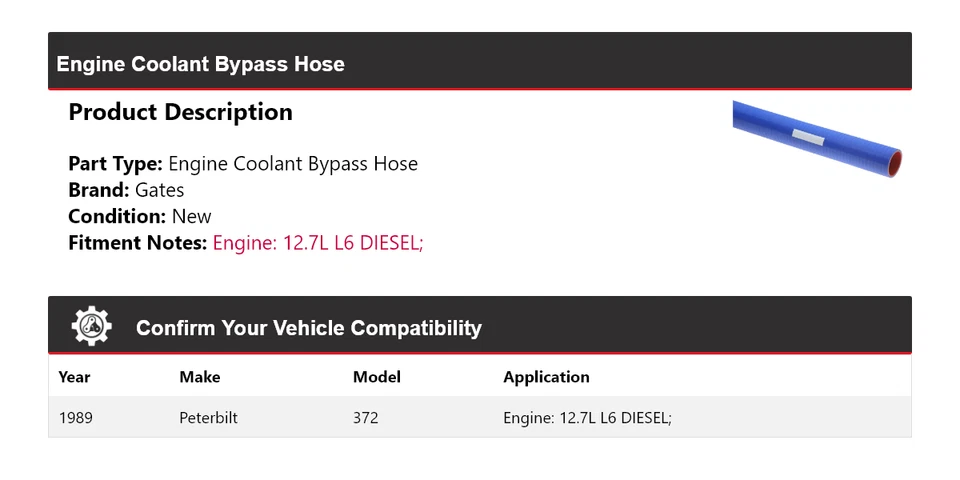Click the Condition New text

[x=191, y=216]
